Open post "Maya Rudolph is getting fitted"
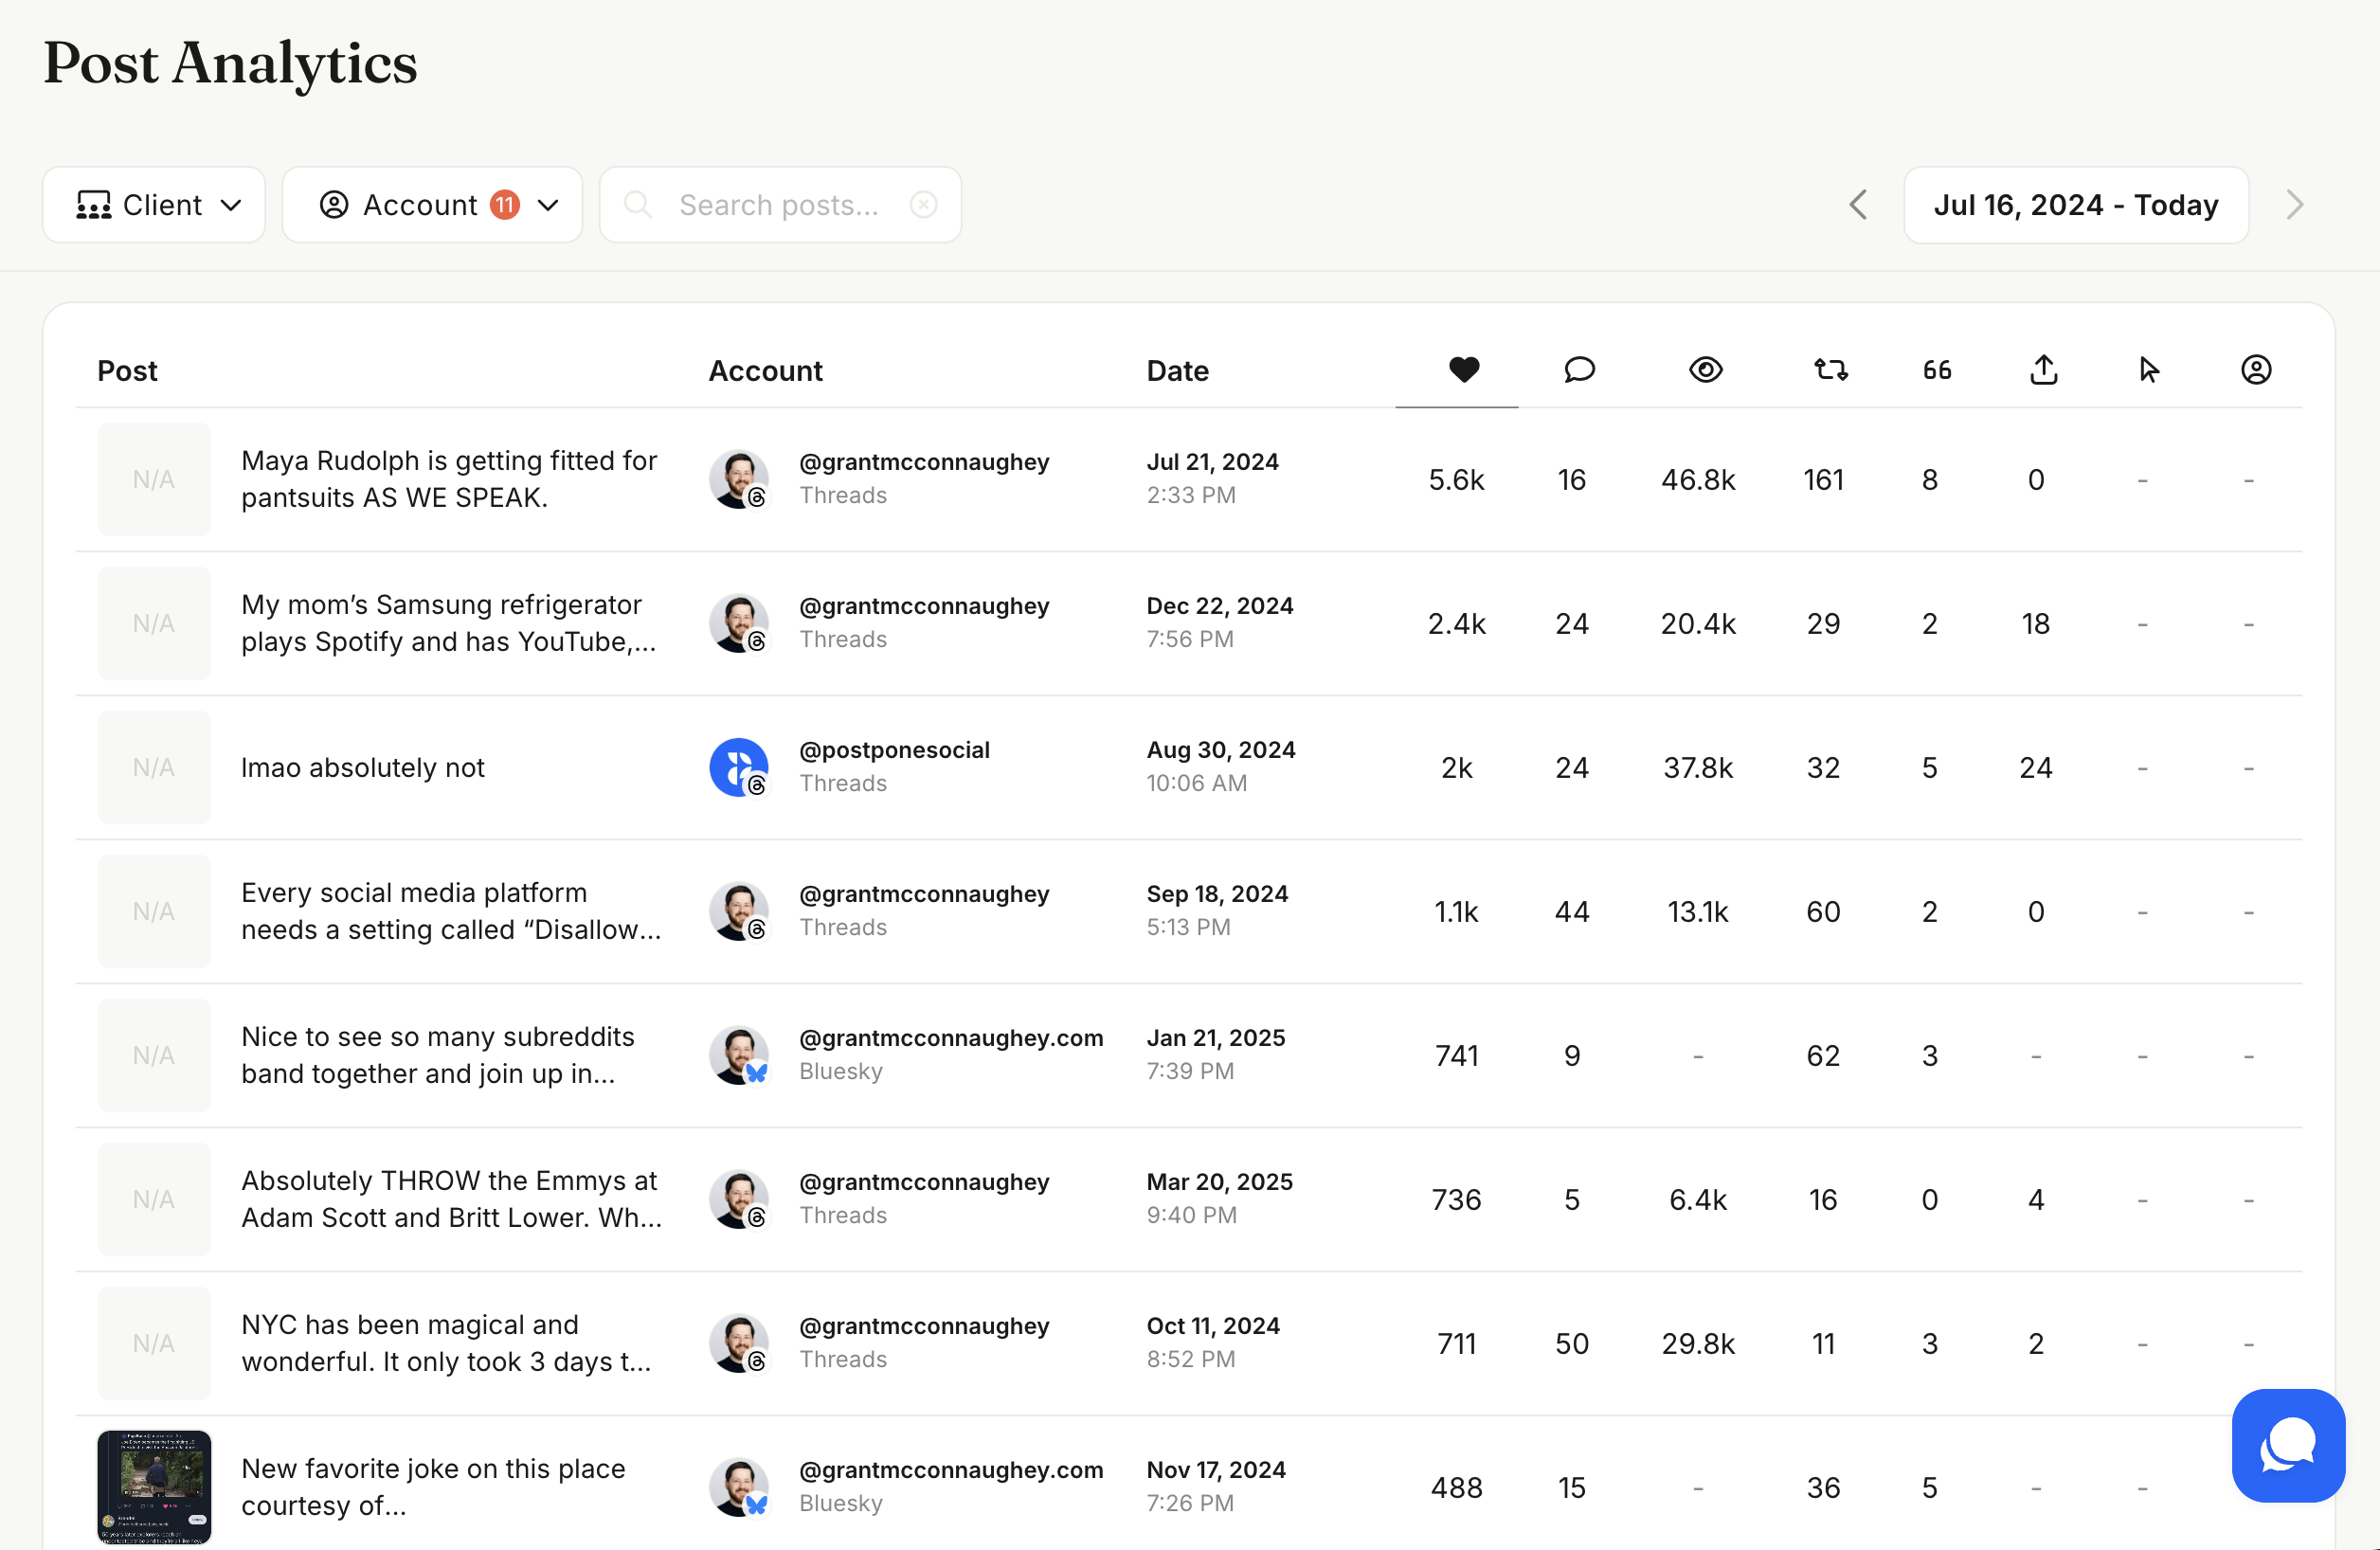Viewport: 2380px width, 1550px height. pos(449,479)
